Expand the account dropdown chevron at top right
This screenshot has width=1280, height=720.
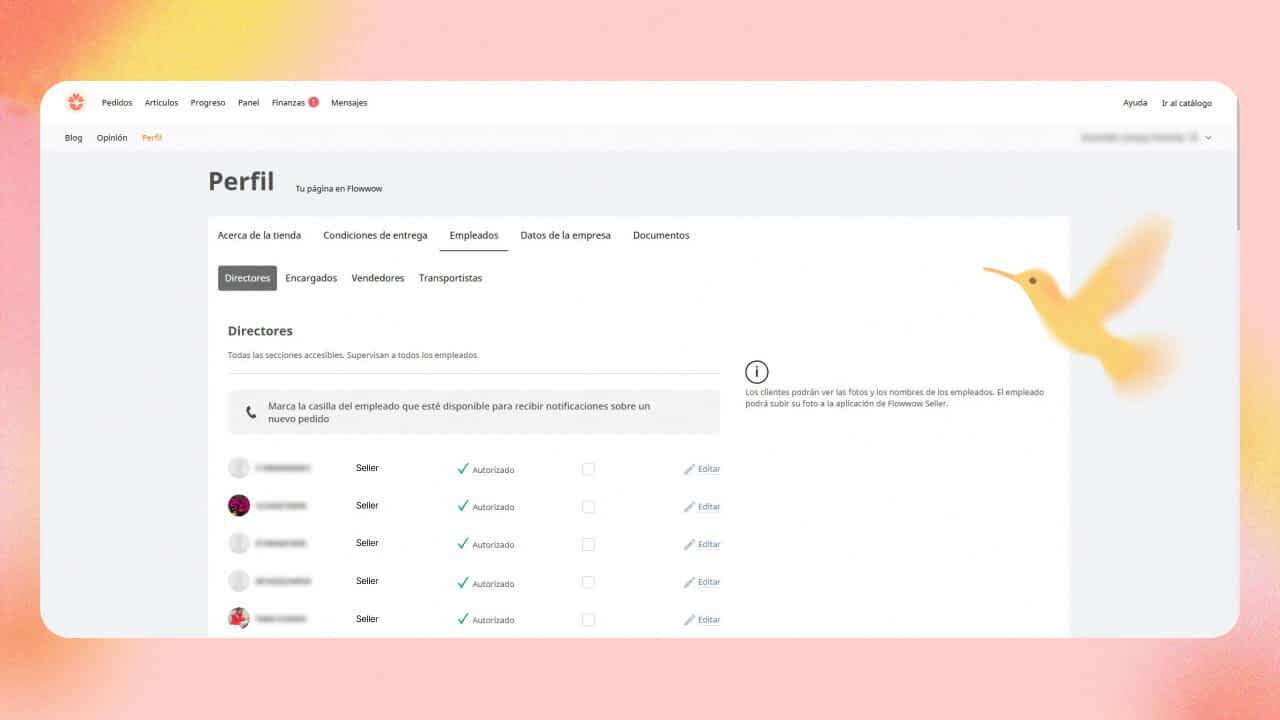[x=1208, y=138]
